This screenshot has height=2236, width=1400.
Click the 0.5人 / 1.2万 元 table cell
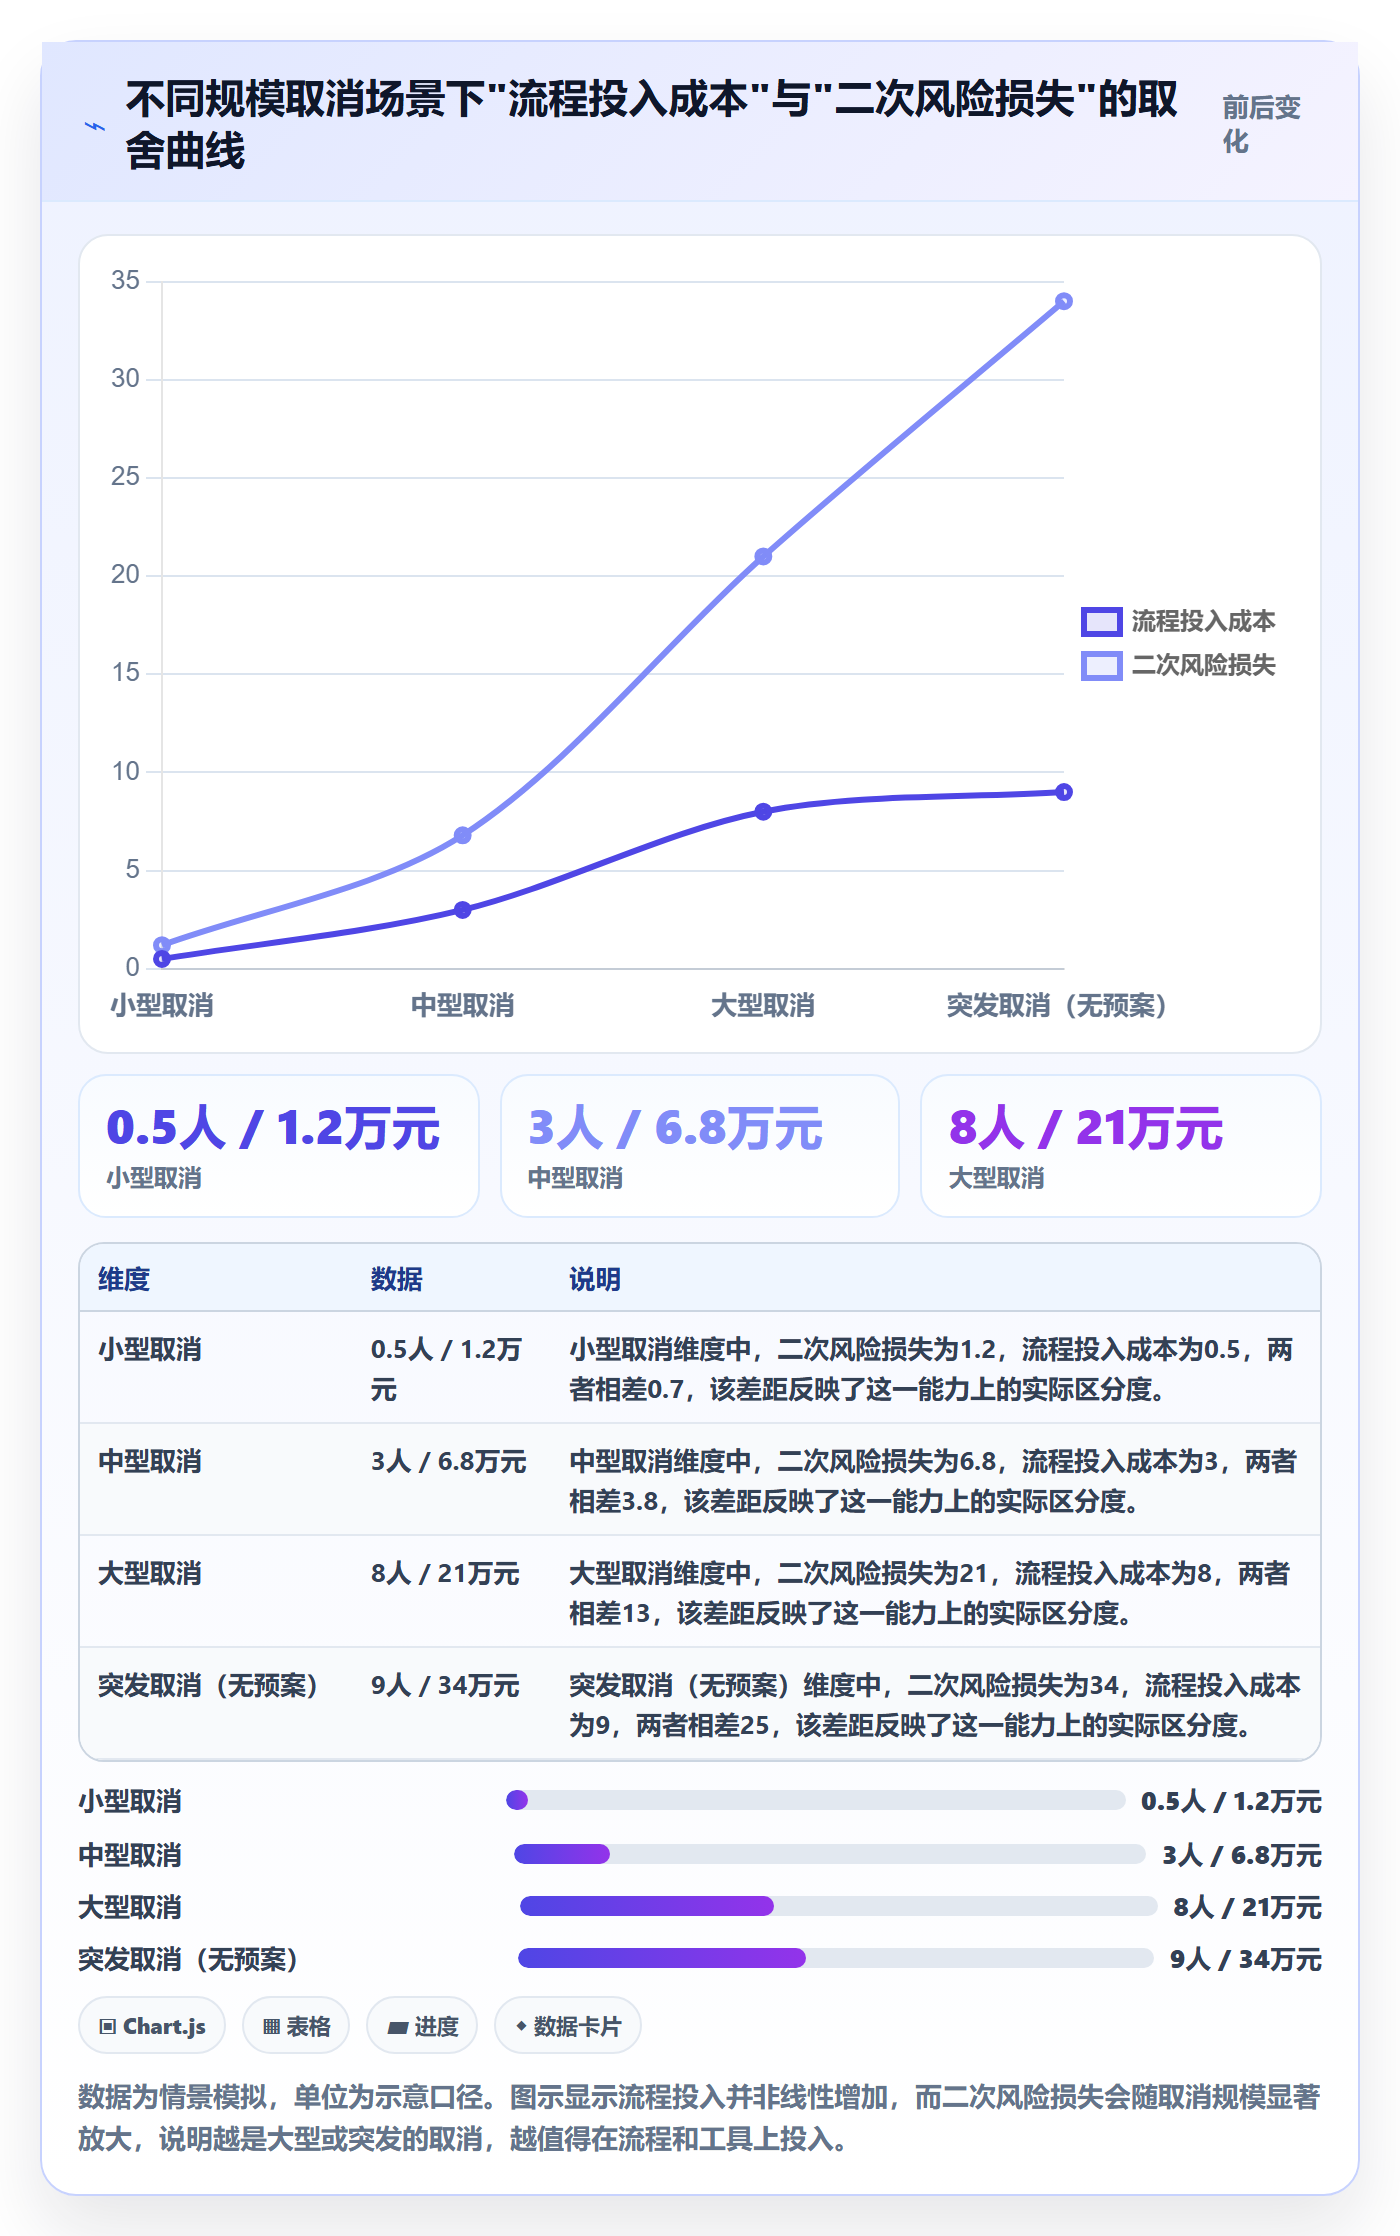[446, 1369]
